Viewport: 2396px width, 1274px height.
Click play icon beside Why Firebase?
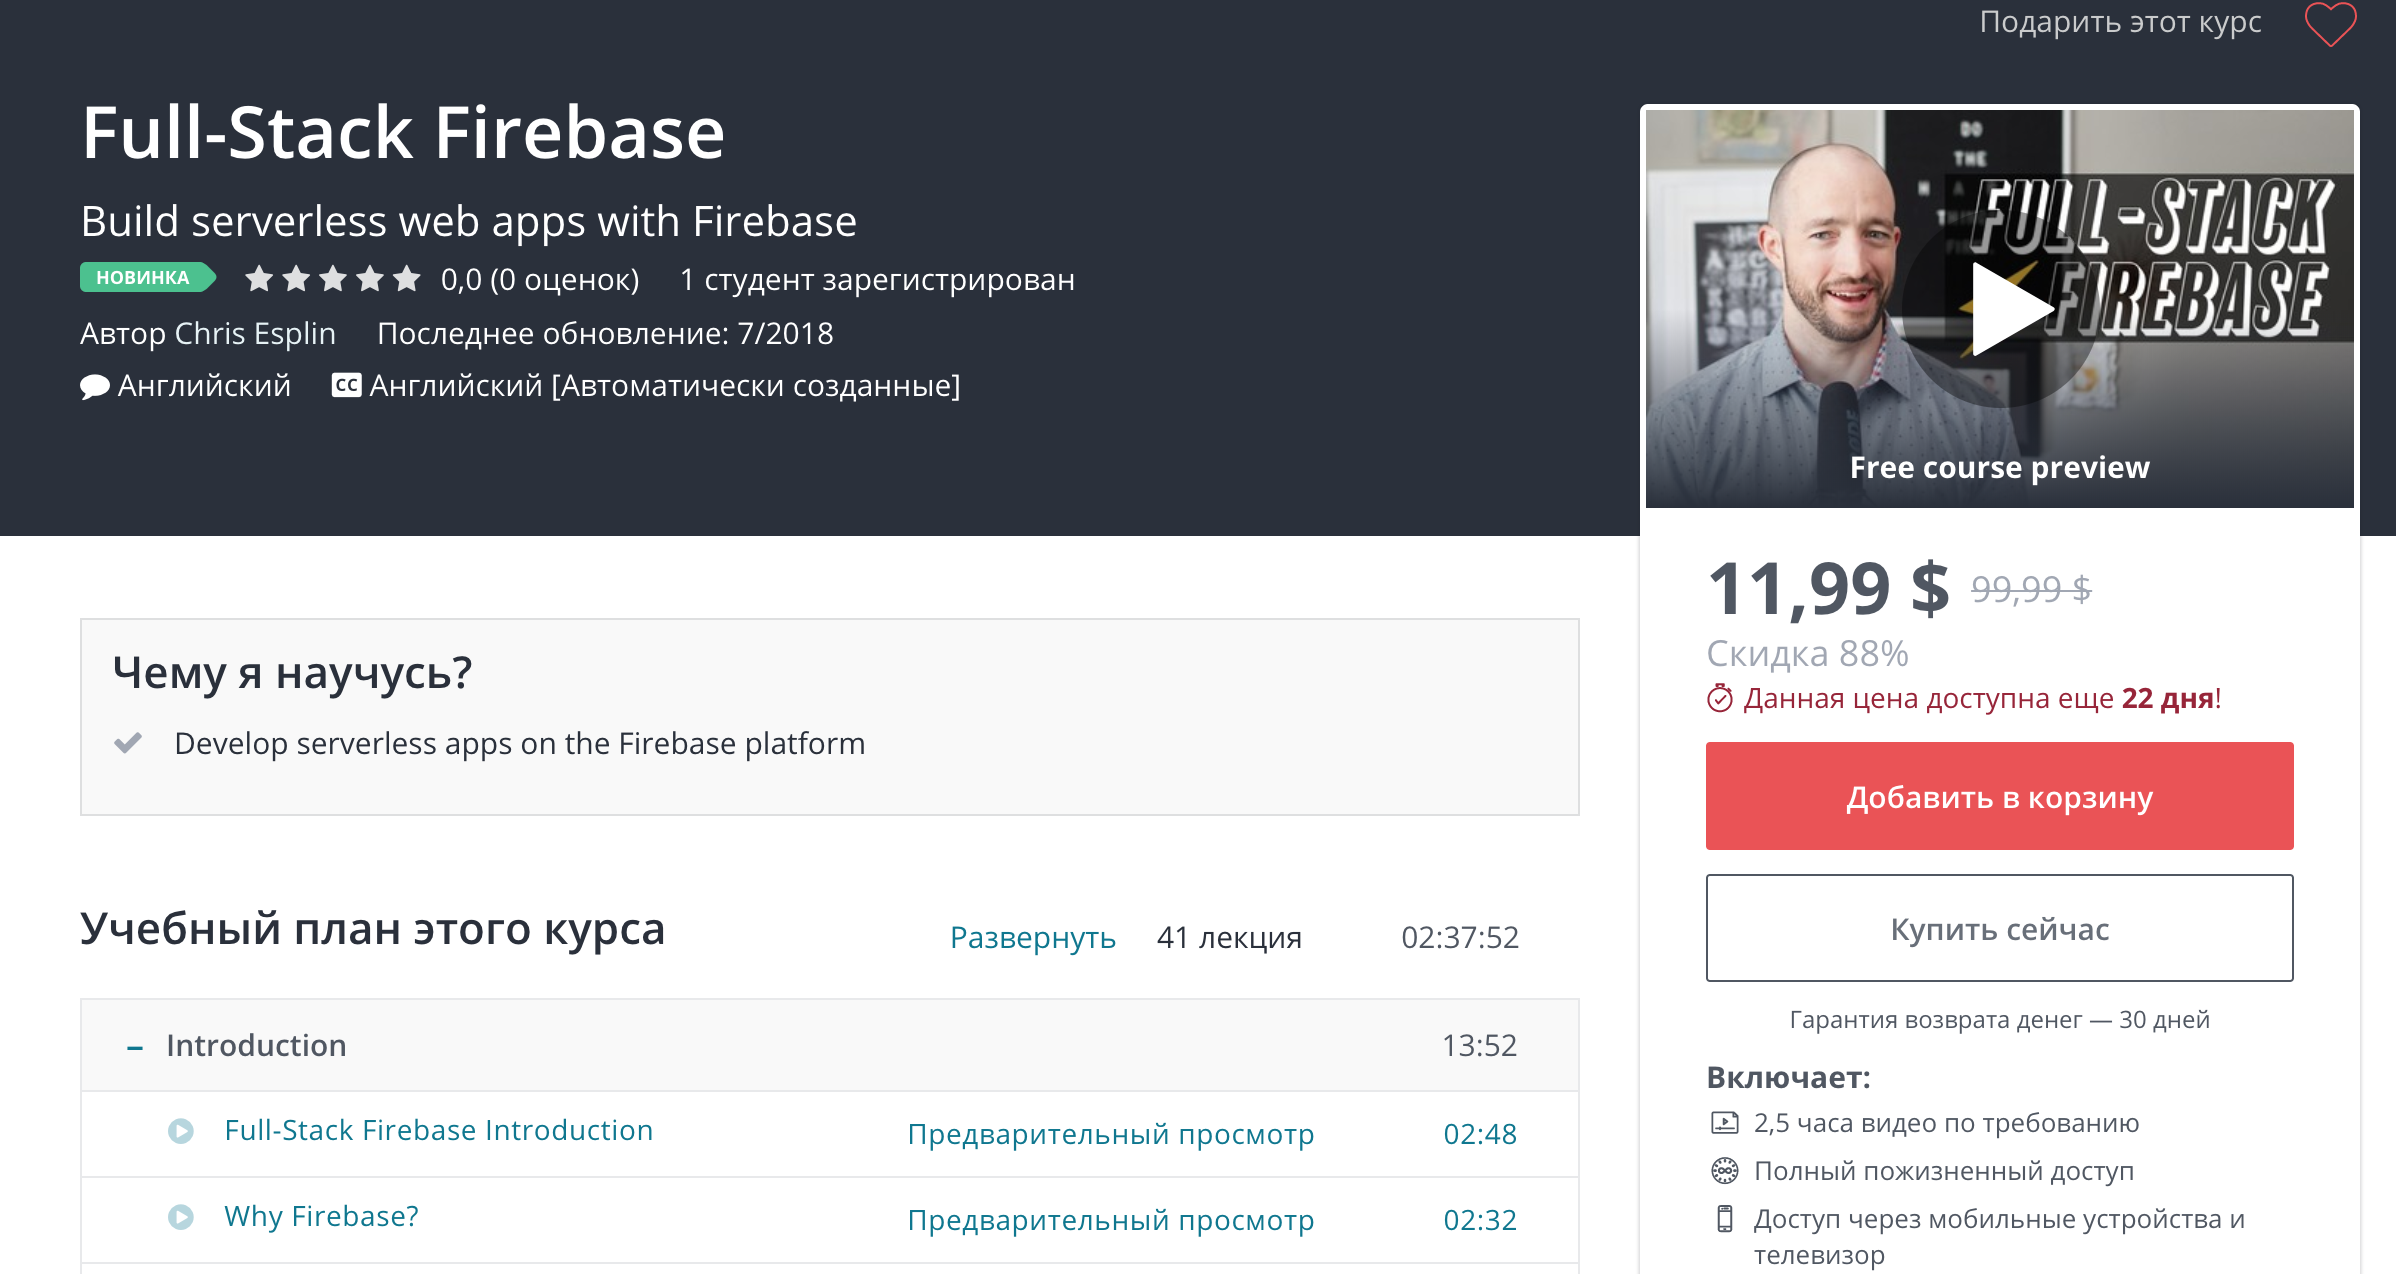[181, 1217]
